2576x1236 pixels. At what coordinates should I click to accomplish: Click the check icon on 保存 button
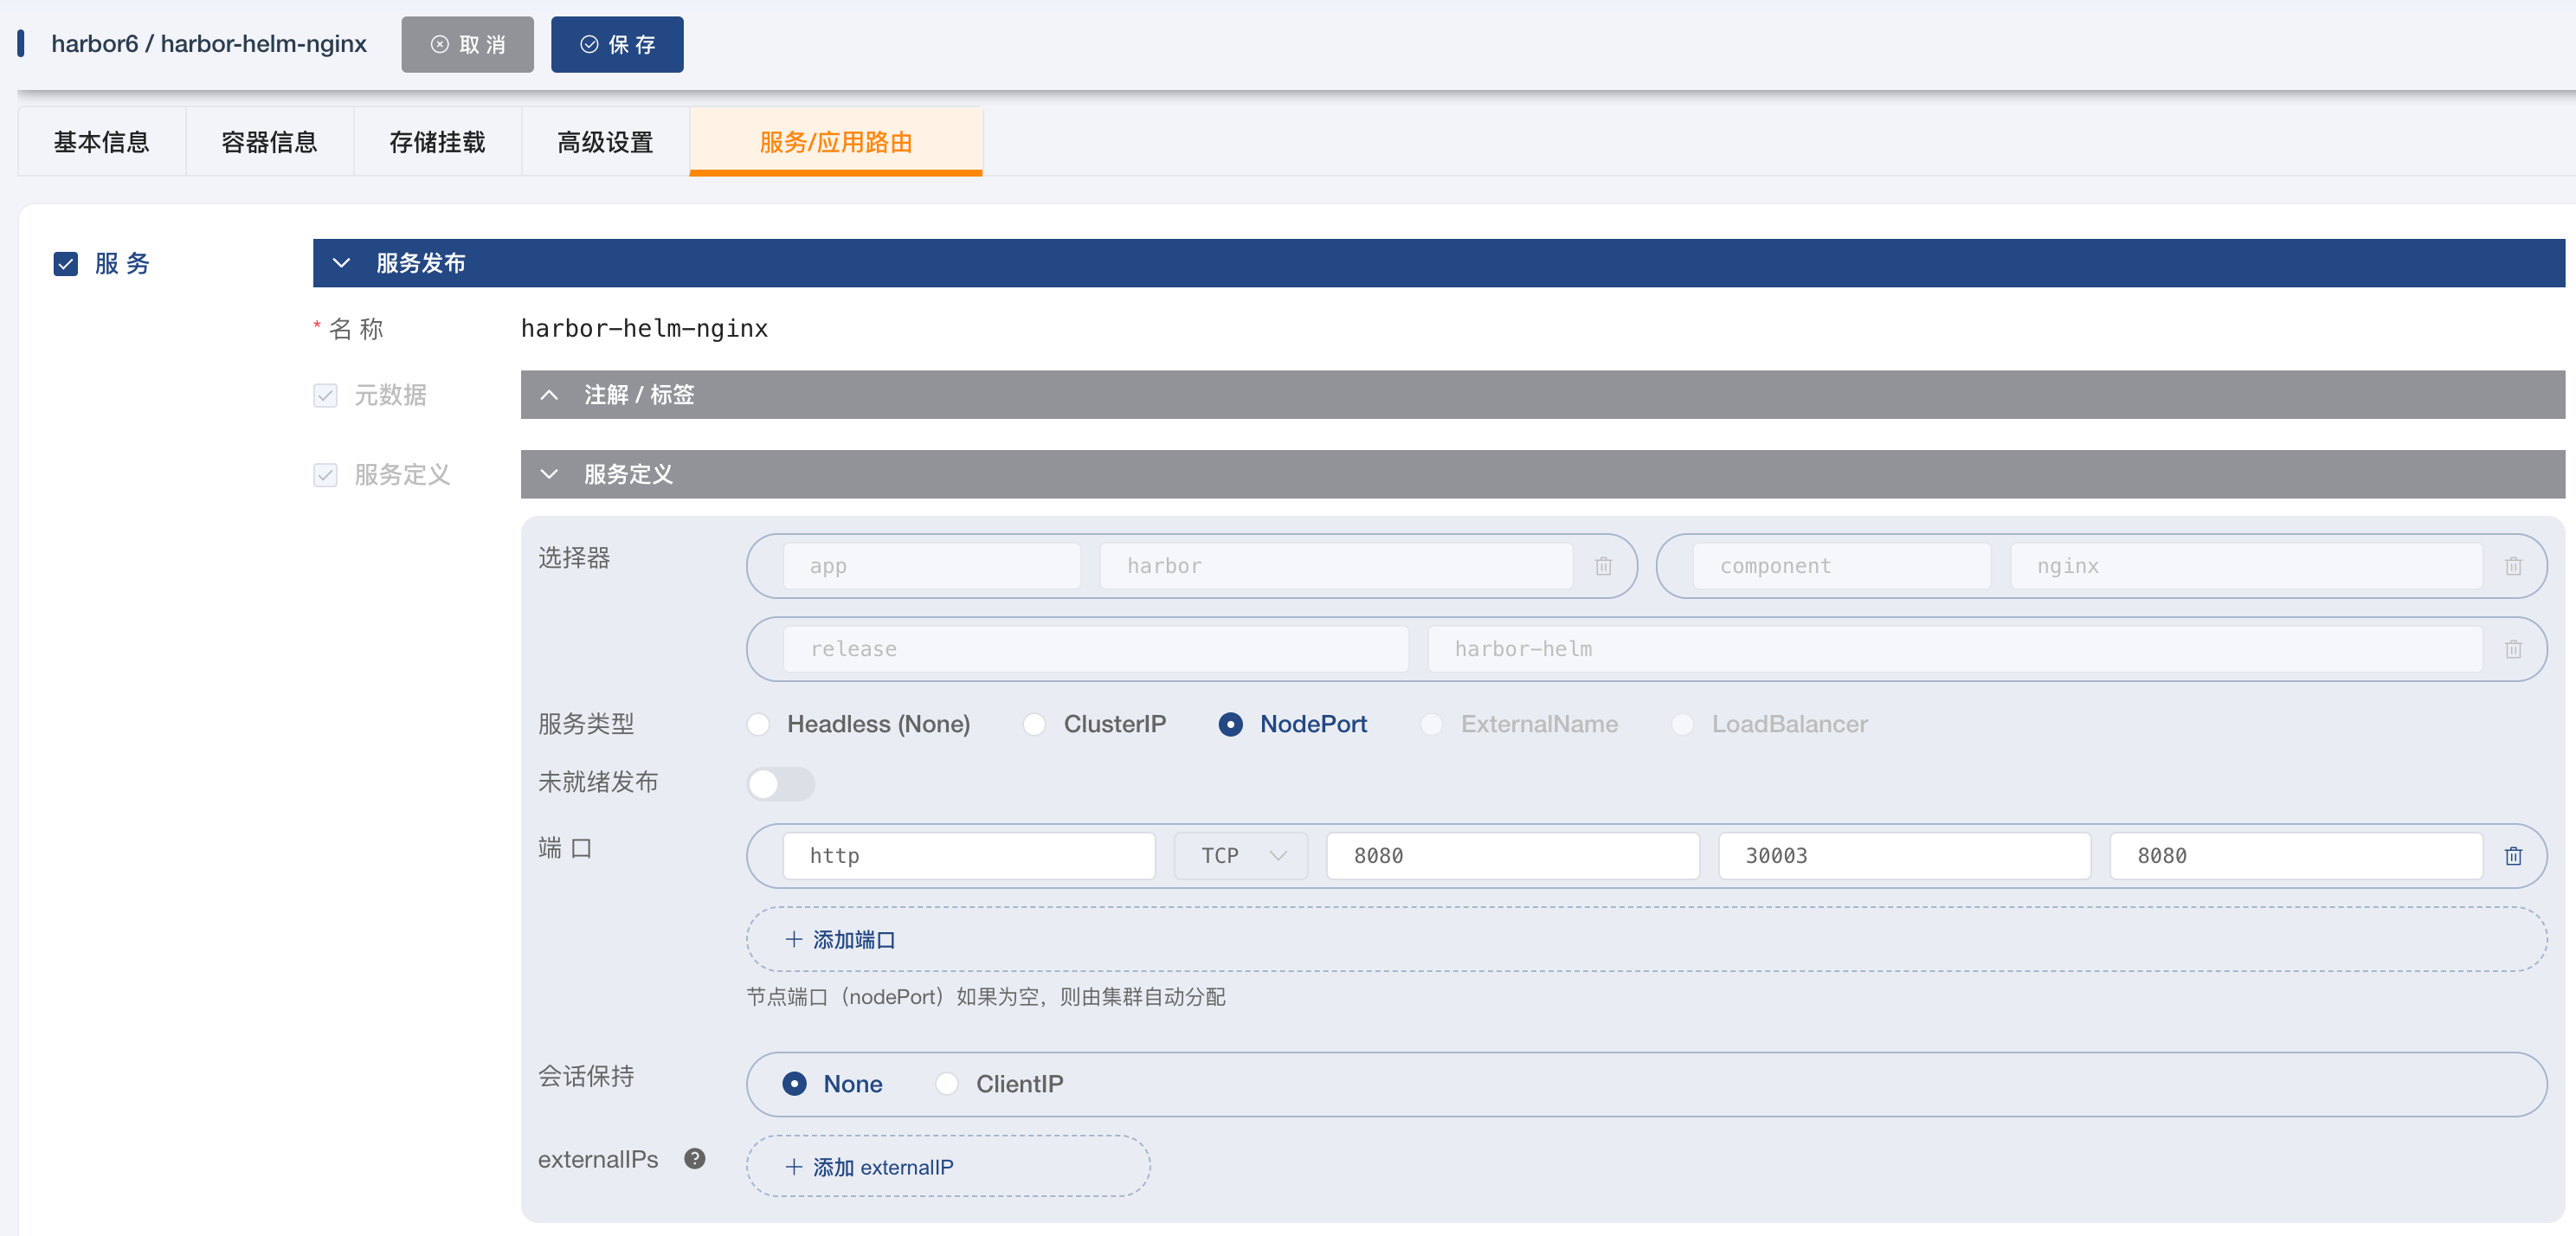(x=589, y=44)
